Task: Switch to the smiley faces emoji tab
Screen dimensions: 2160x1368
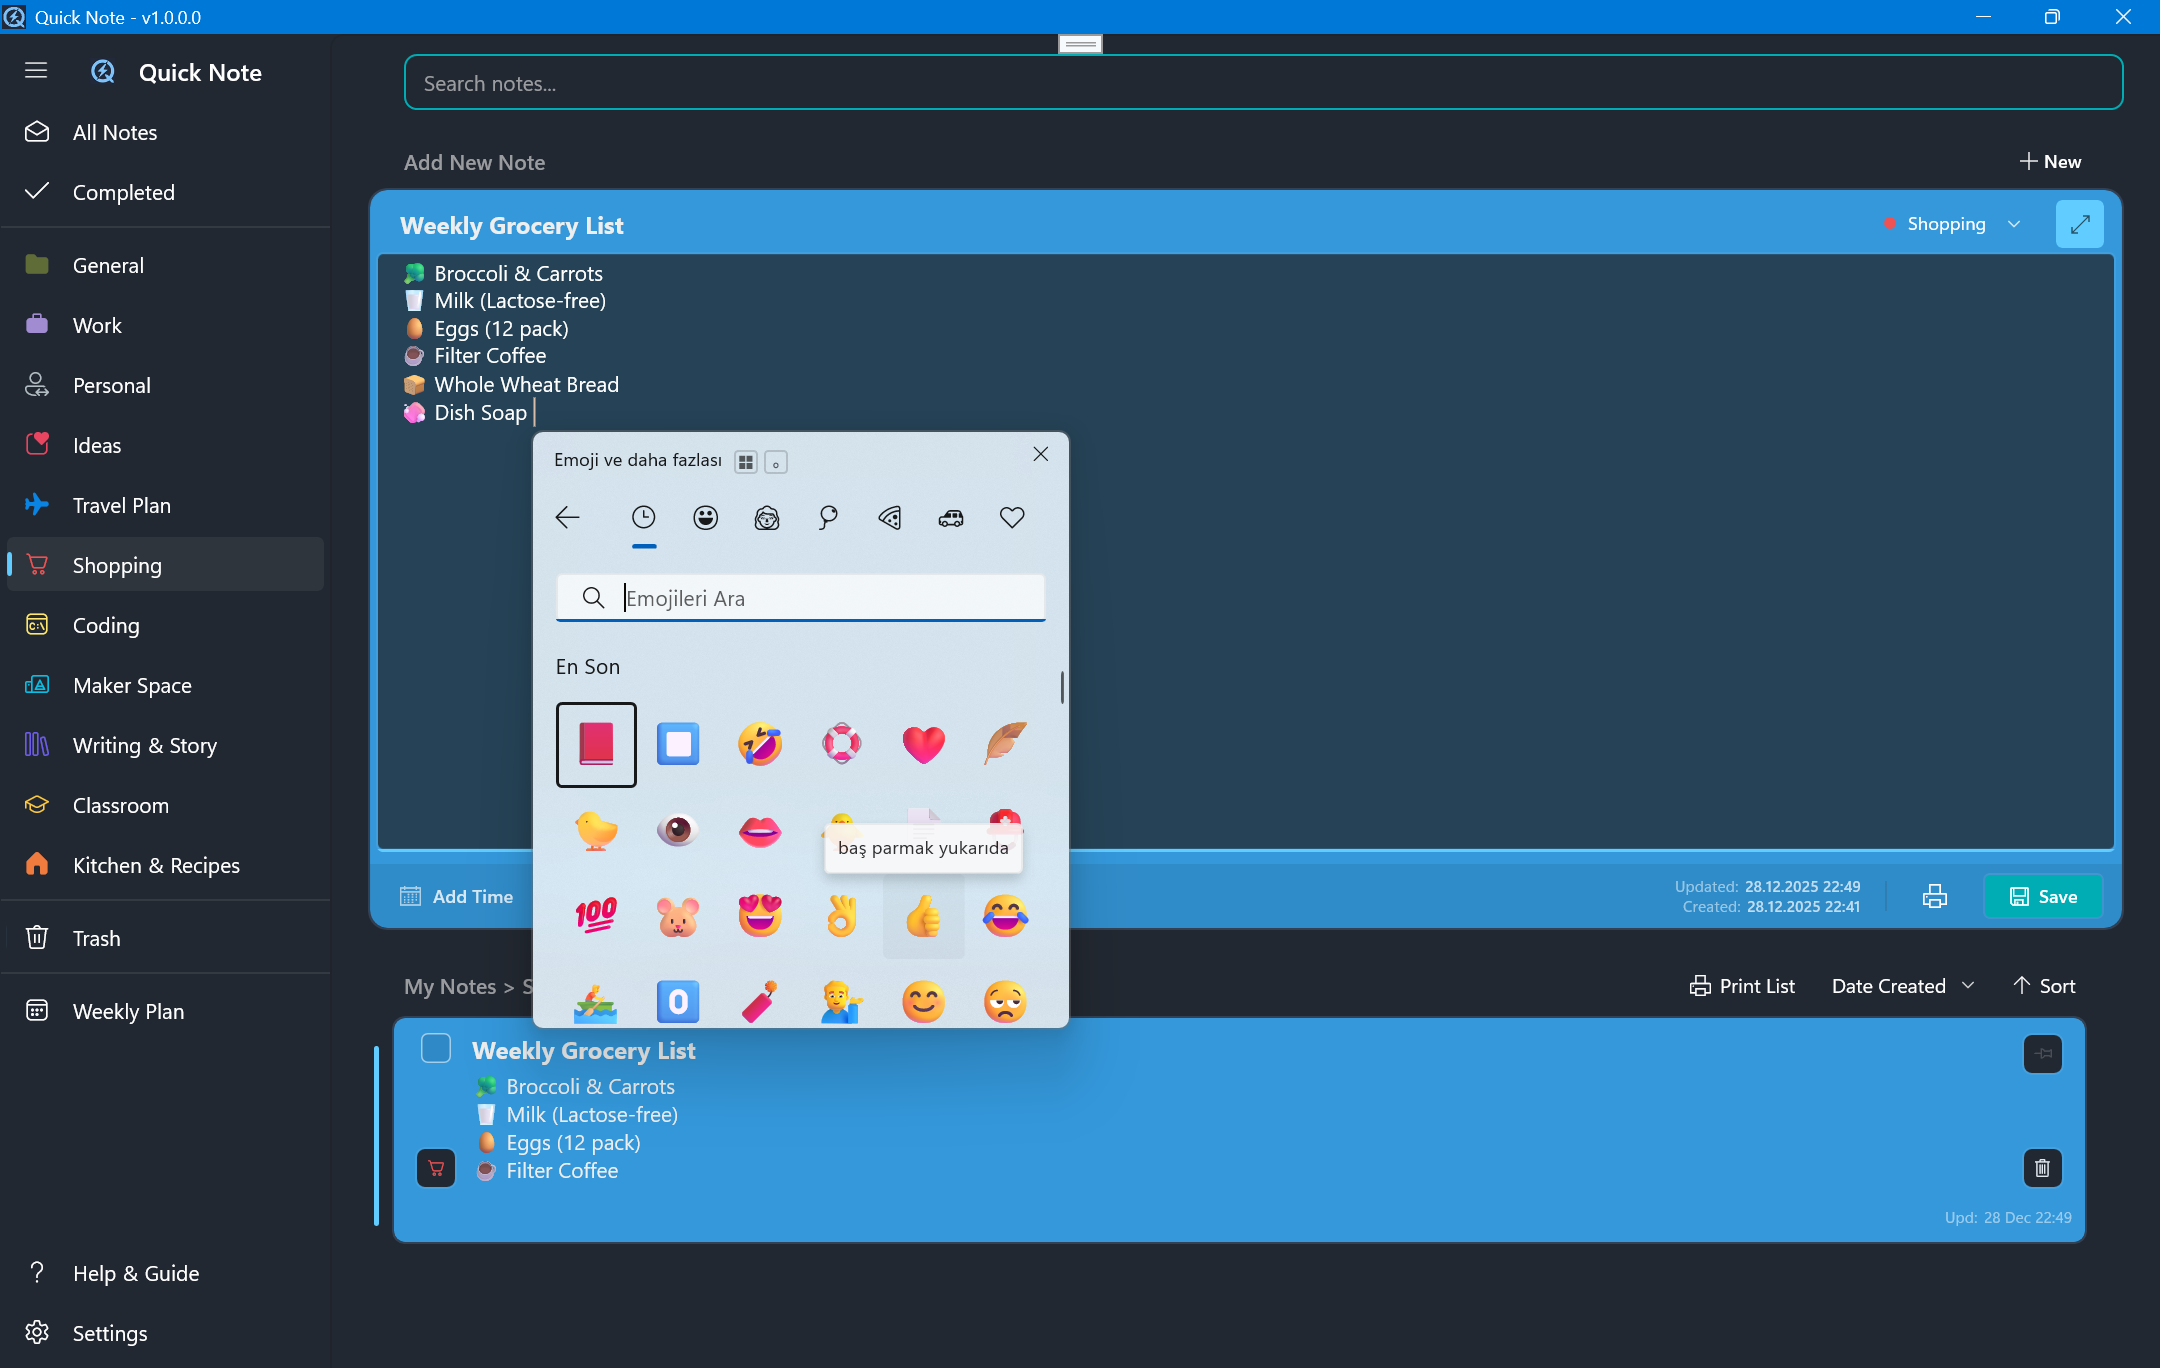Action: 705,517
